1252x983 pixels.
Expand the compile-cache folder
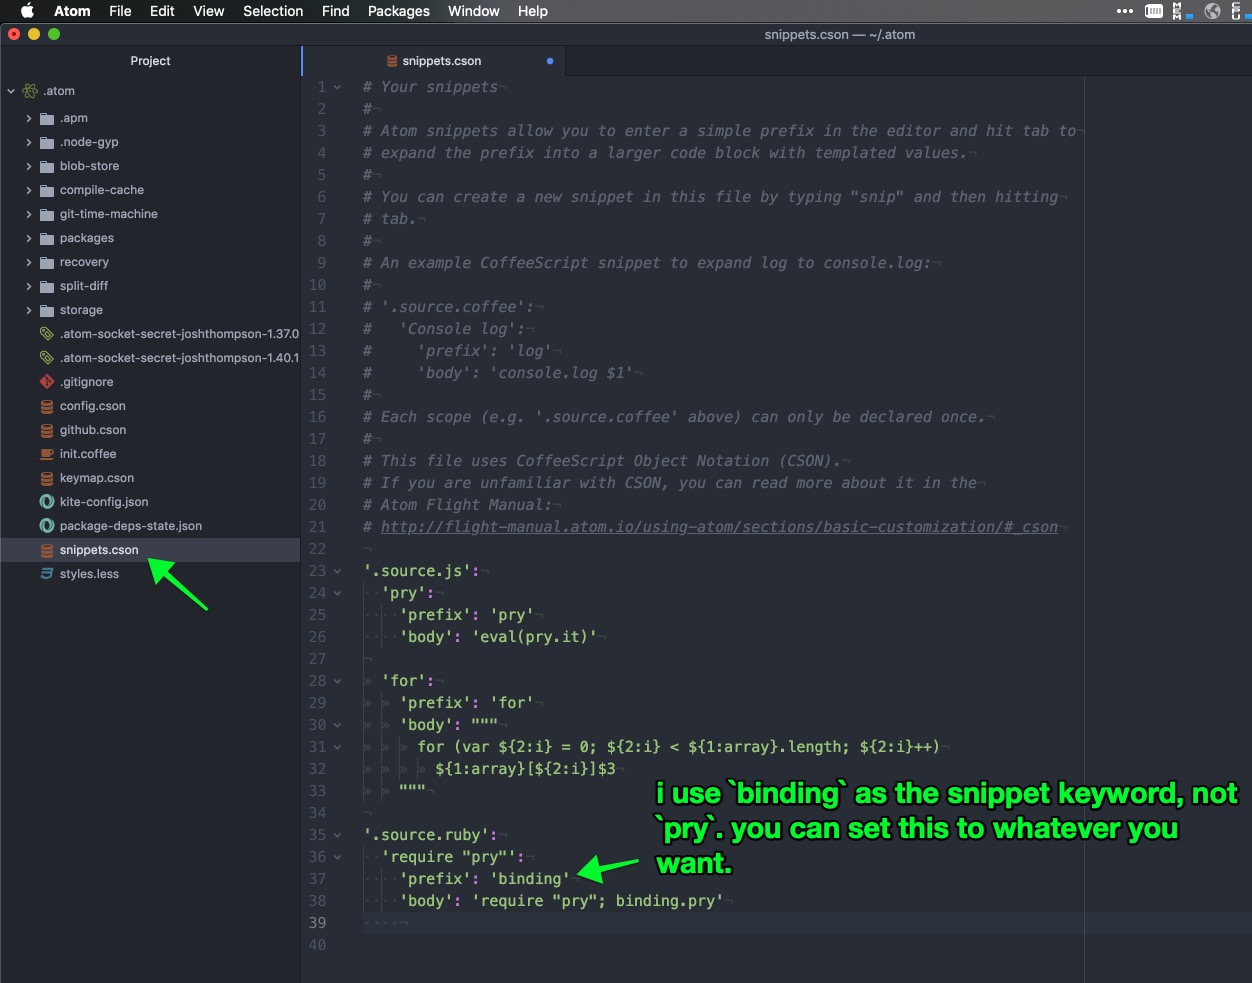pos(29,190)
